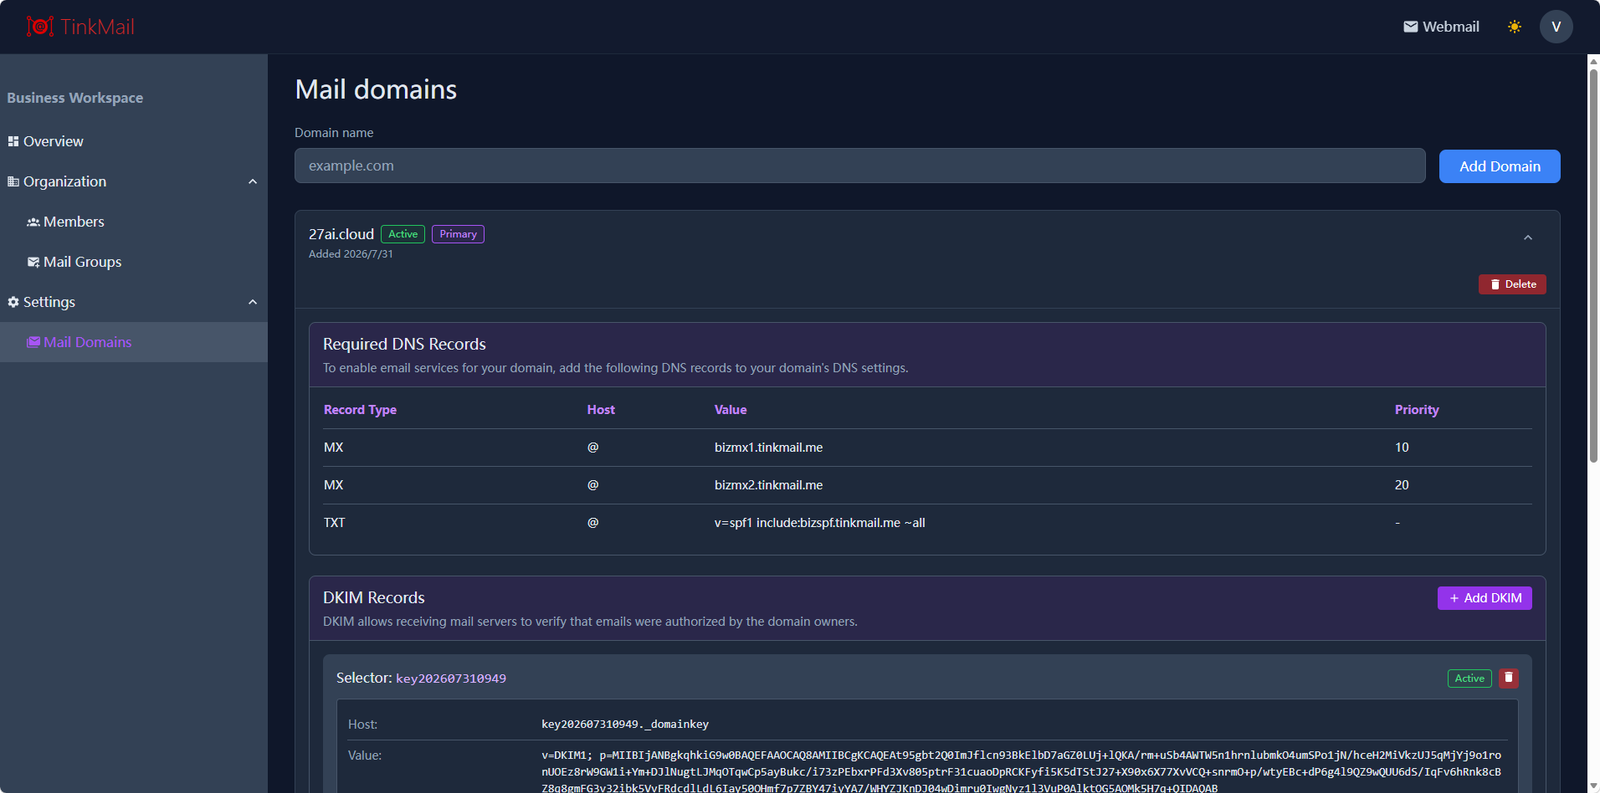Click the Overview grid icon
This screenshot has width=1600, height=793.
[13, 142]
